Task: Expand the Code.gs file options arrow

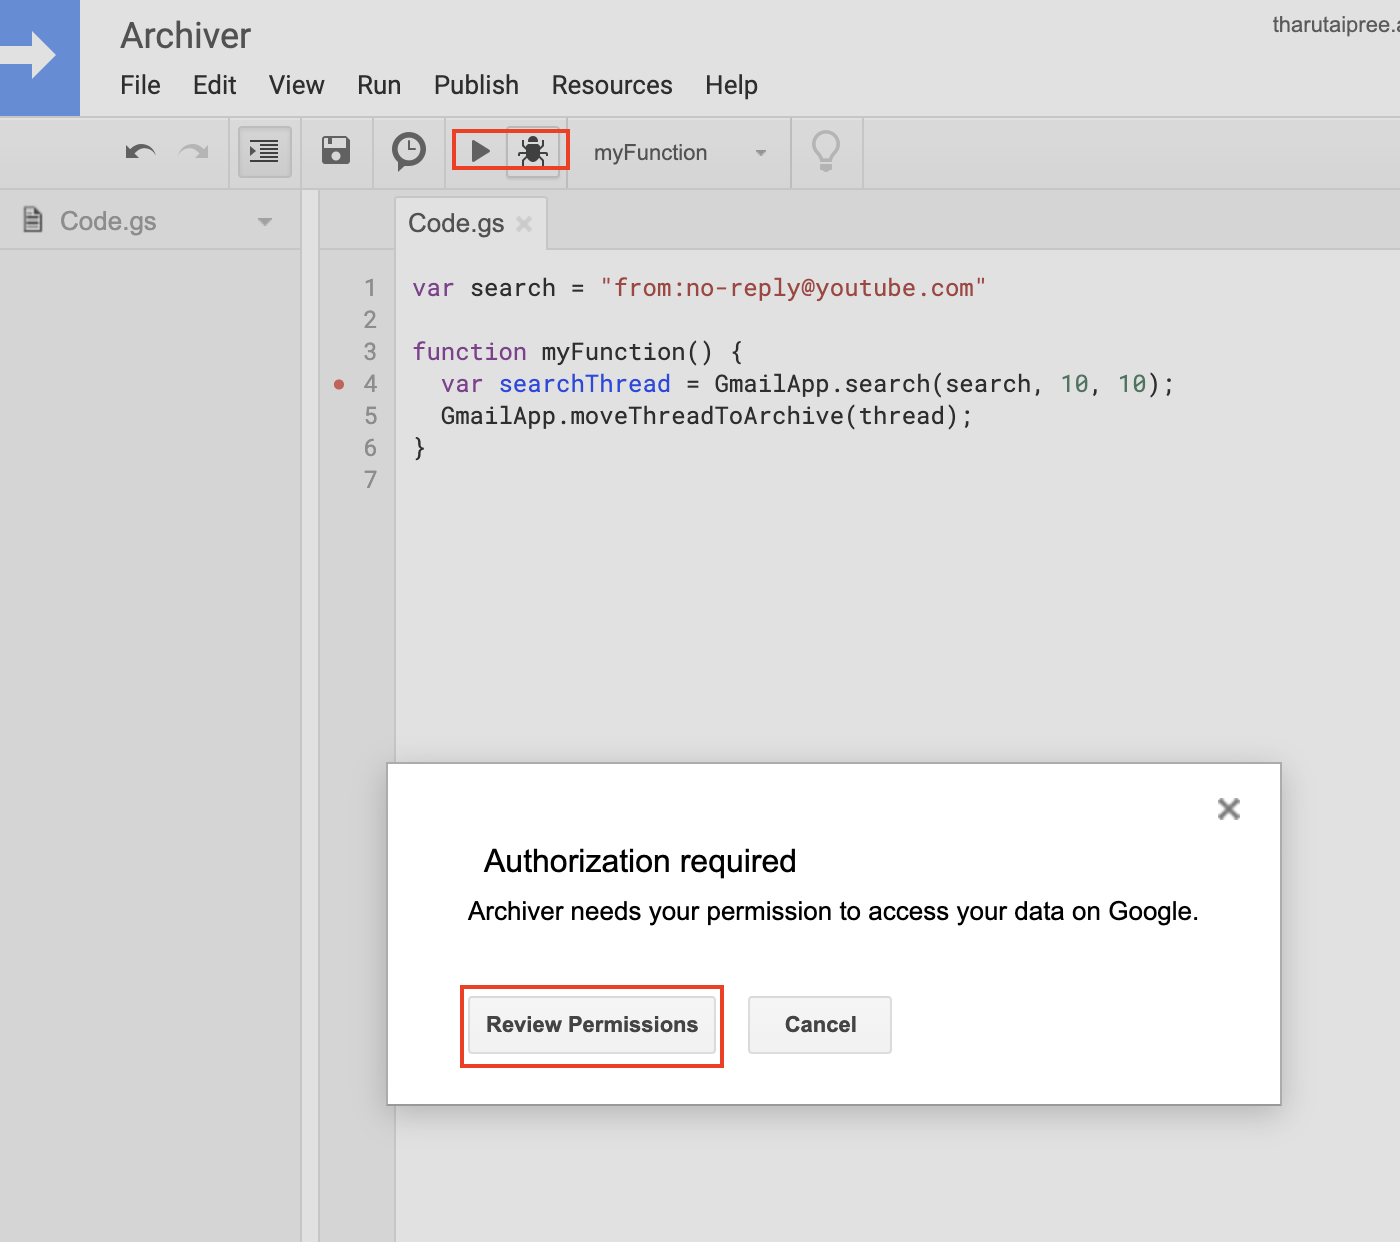Action: [x=265, y=222]
